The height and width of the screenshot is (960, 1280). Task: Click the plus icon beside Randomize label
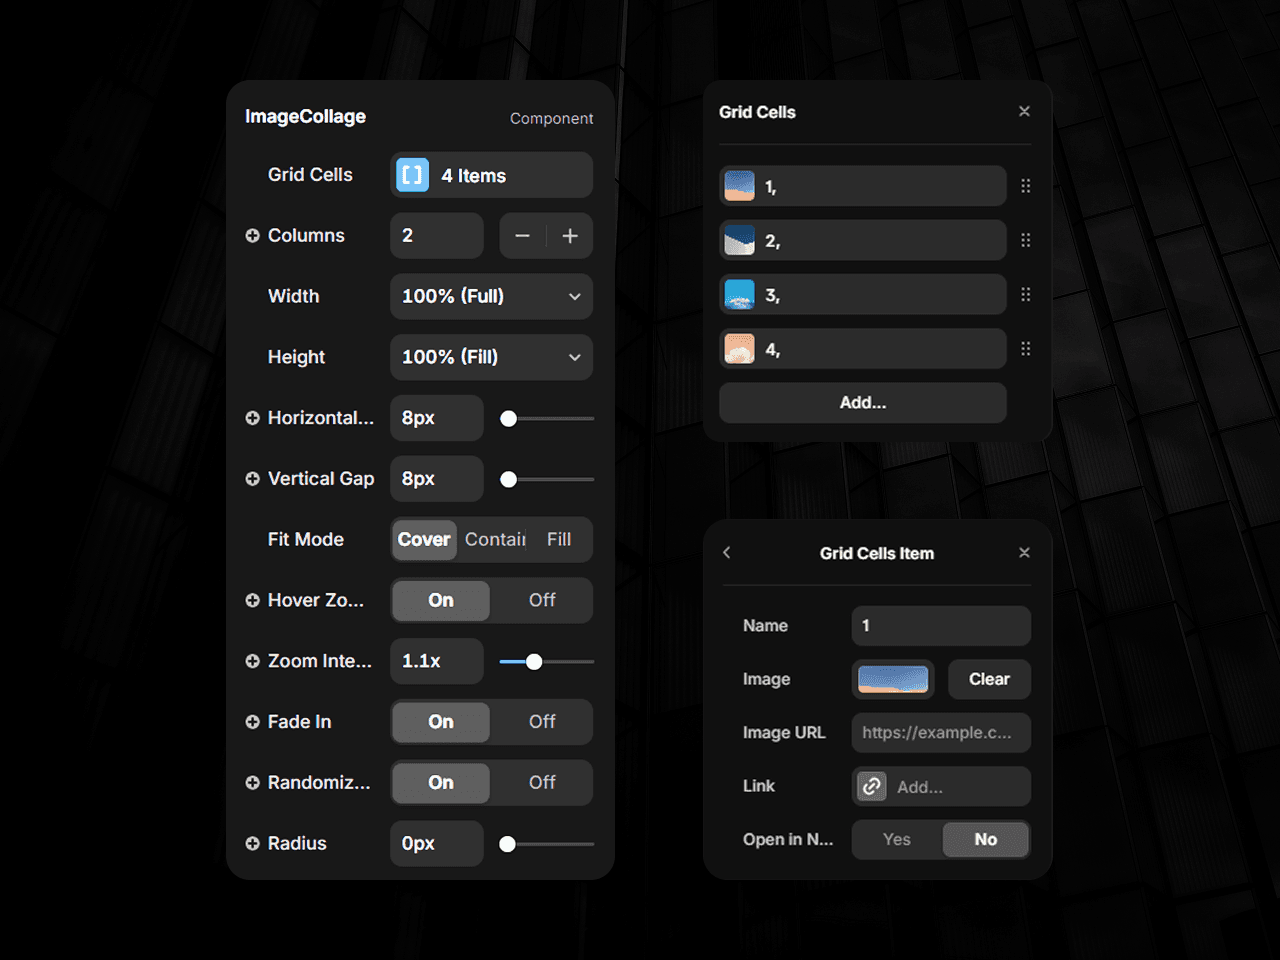point(252,783)
